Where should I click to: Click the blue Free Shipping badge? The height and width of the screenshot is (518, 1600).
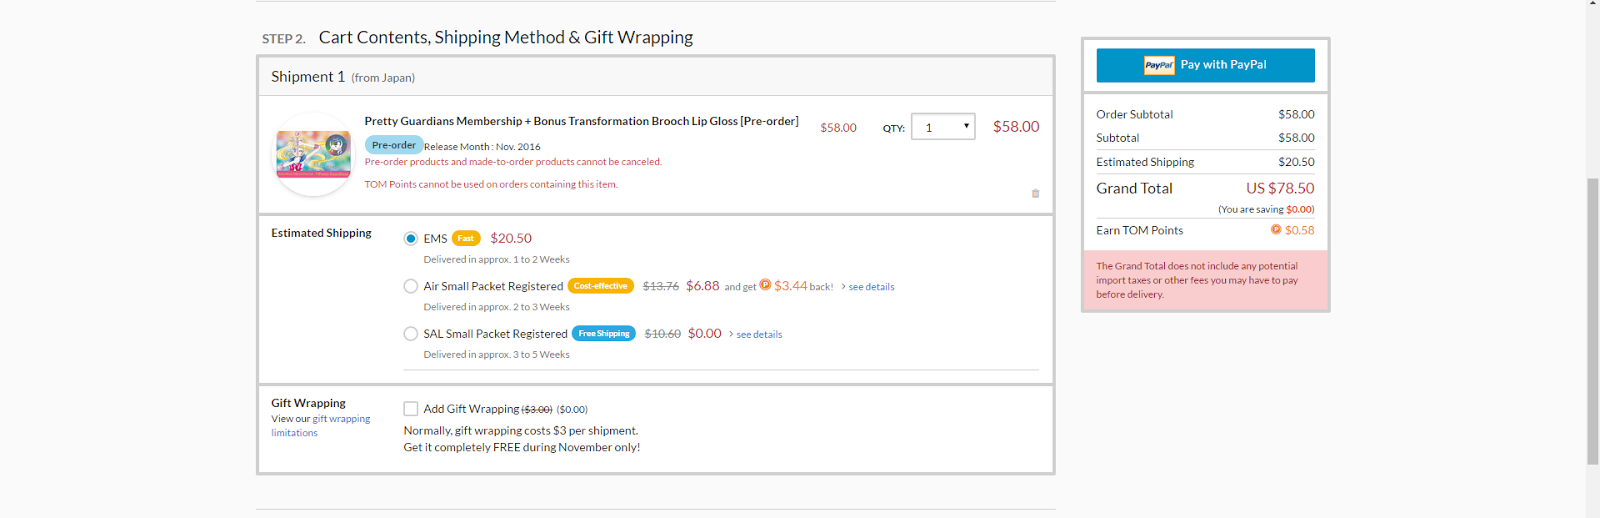click(x=604, y=334)
